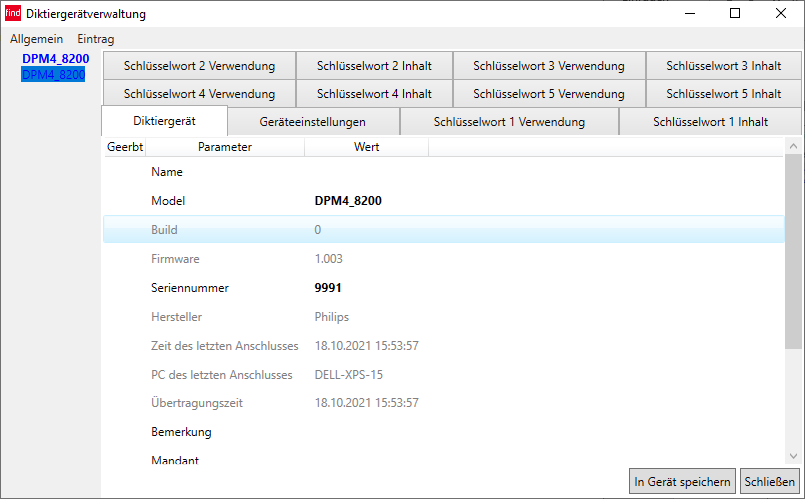Click the Zeit des letzten Anschlusses timestamp

367,346
